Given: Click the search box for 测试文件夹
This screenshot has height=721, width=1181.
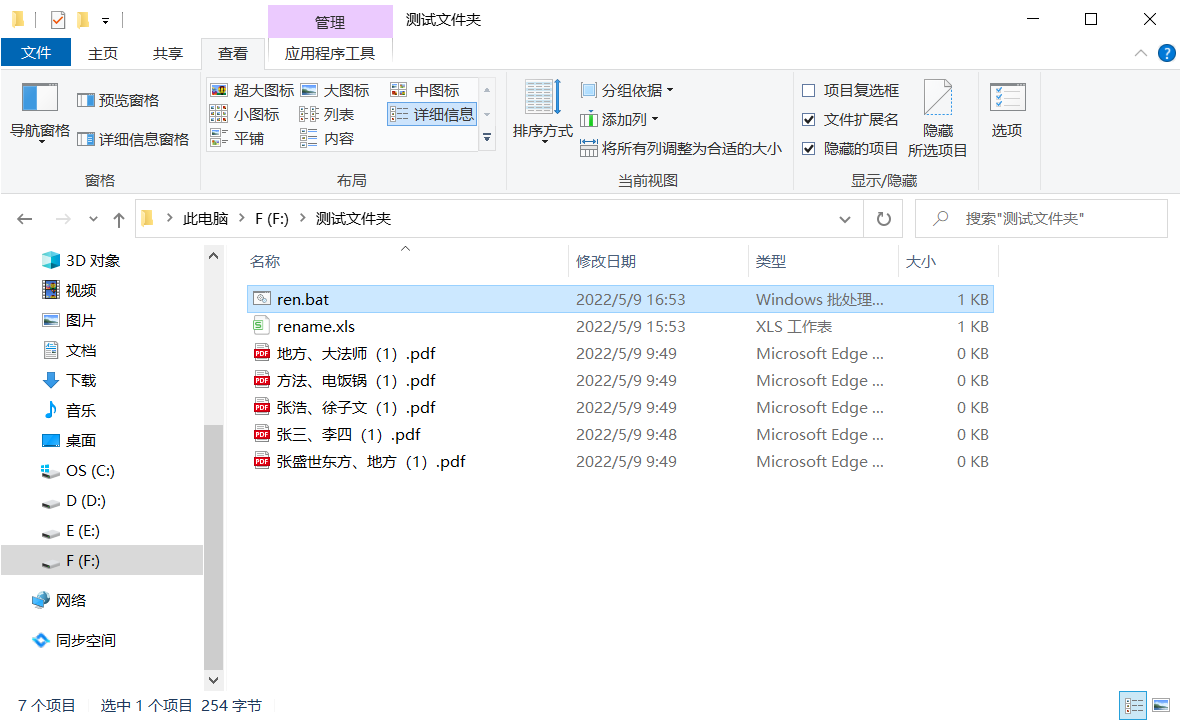Looking at the screenshot, I should pos(1040,218).
